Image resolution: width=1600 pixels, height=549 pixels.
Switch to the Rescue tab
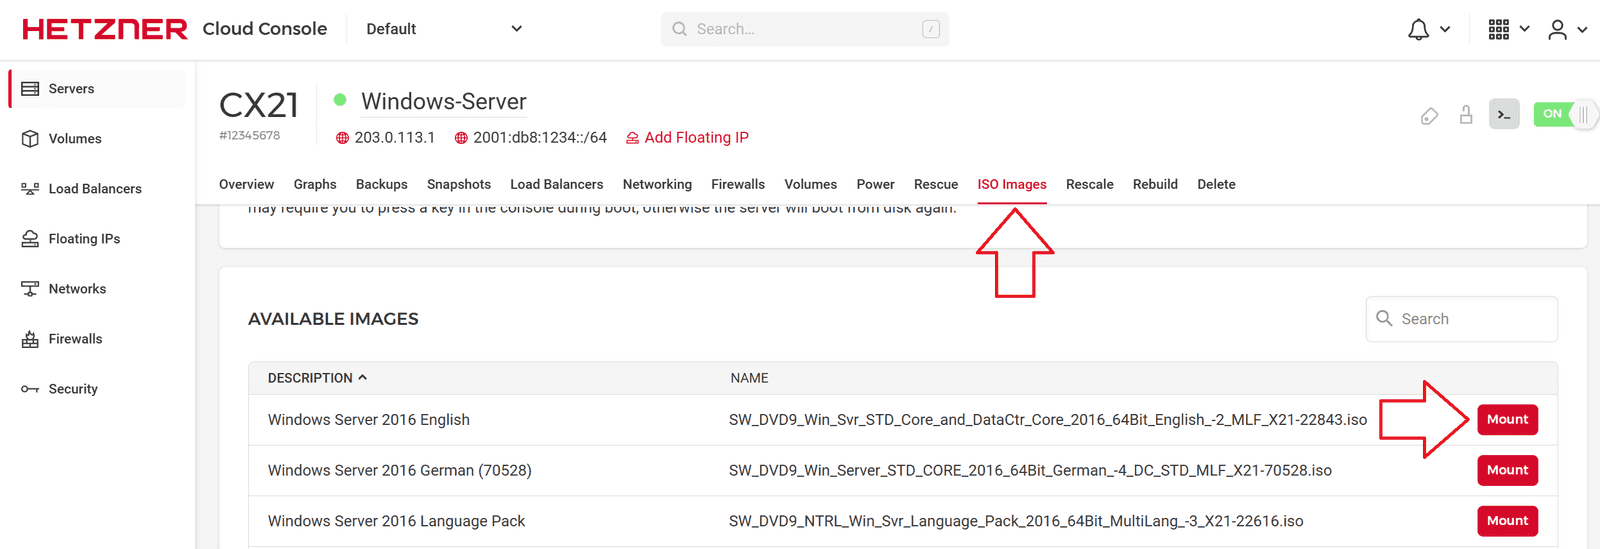[x=935, y=185]
